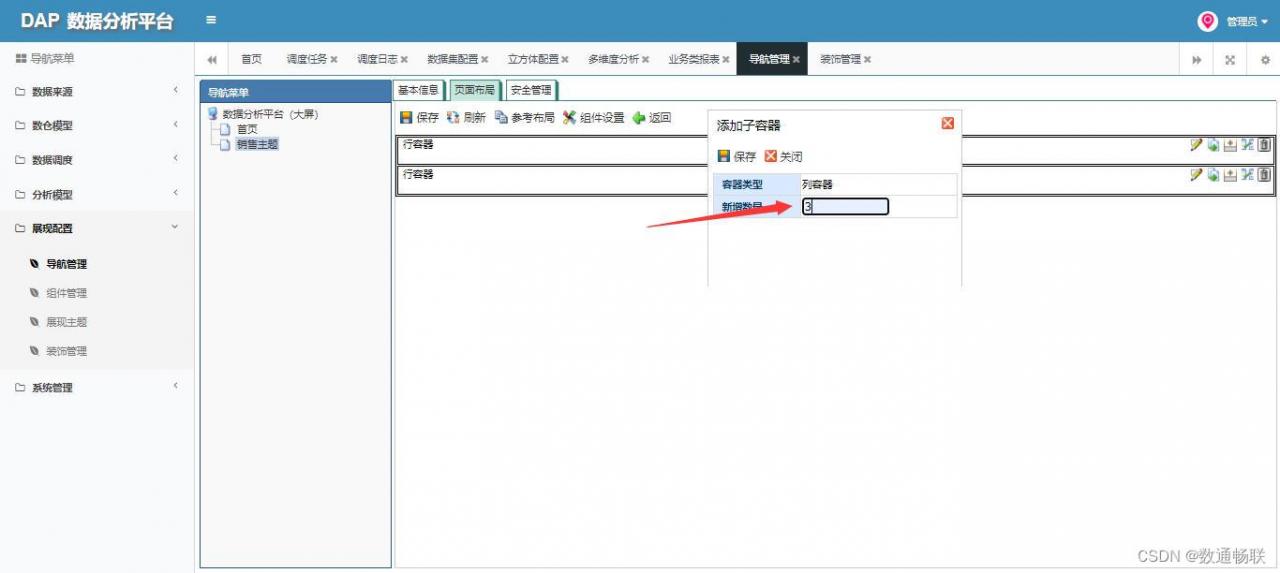Click 返回 in the layout toolbar

click(x=651, y=117)
